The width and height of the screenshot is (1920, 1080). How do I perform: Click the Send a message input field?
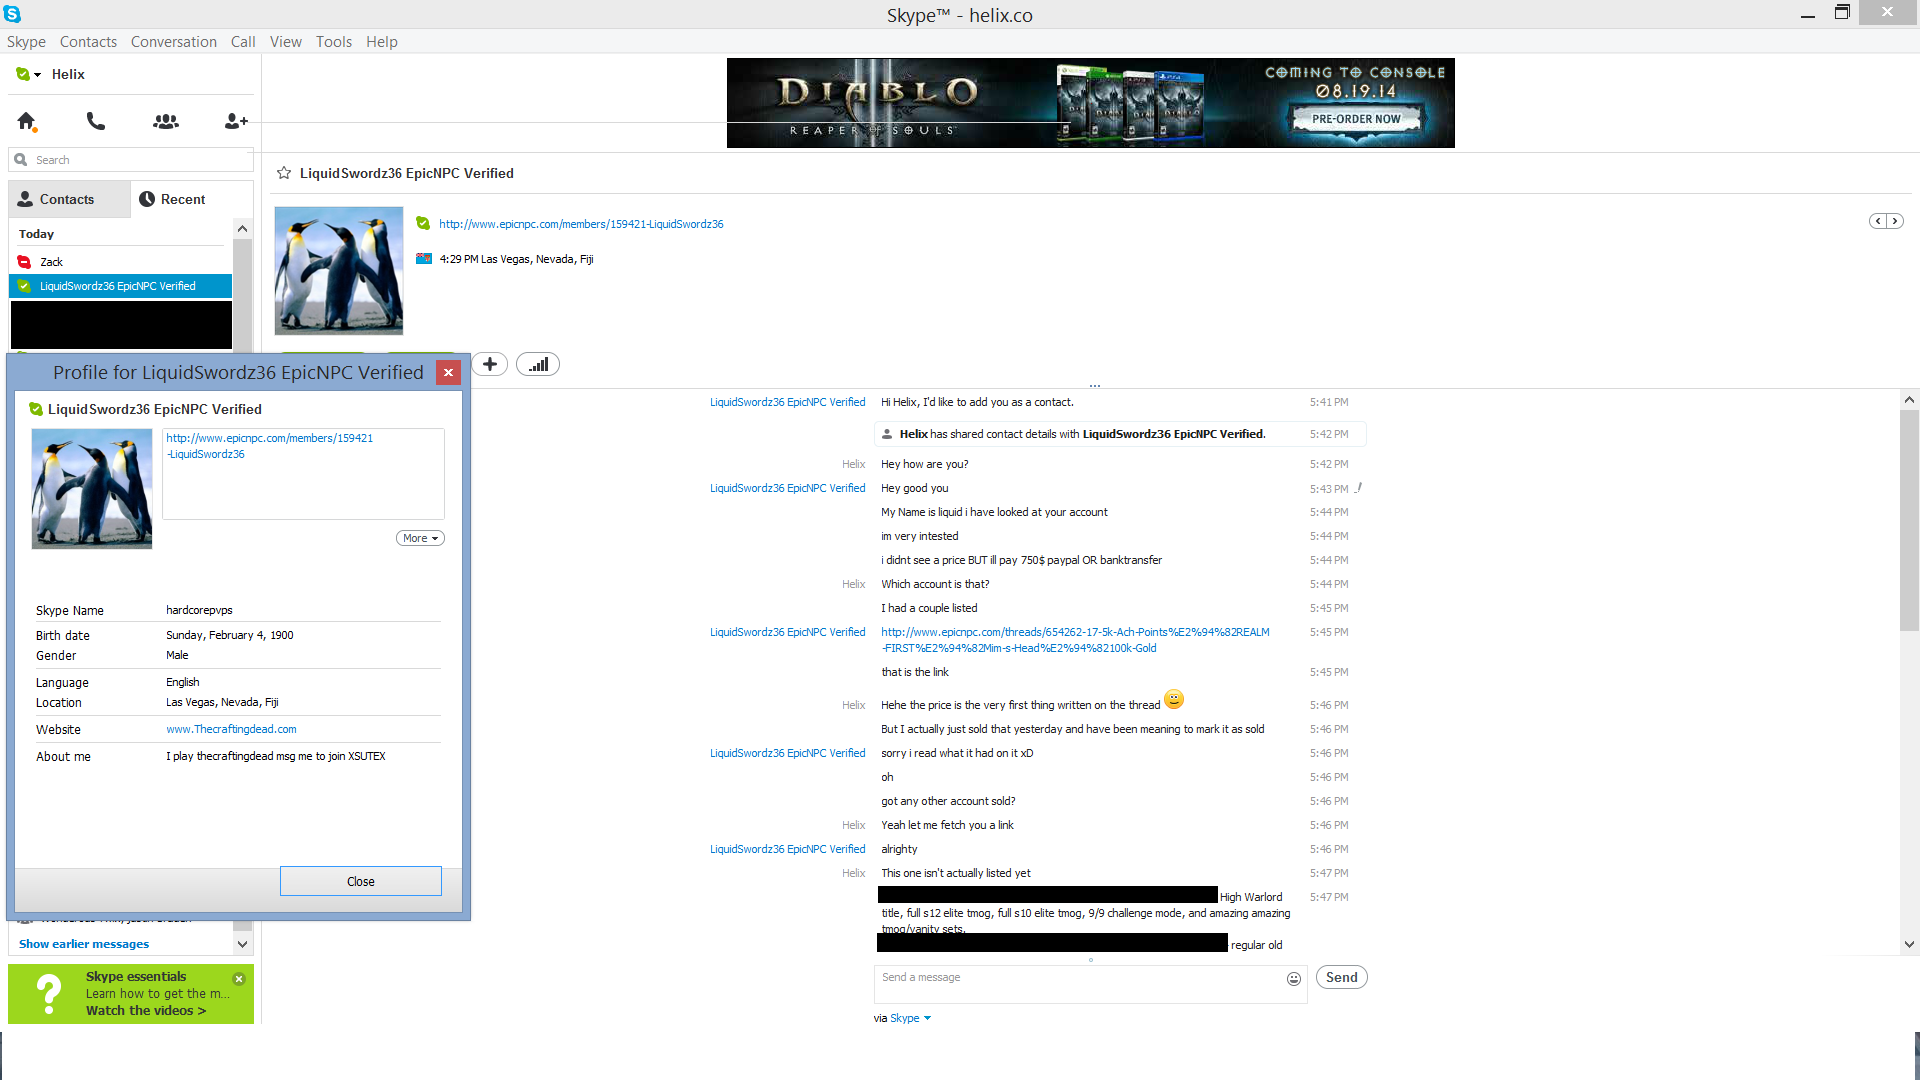(x=1080, y=984)
